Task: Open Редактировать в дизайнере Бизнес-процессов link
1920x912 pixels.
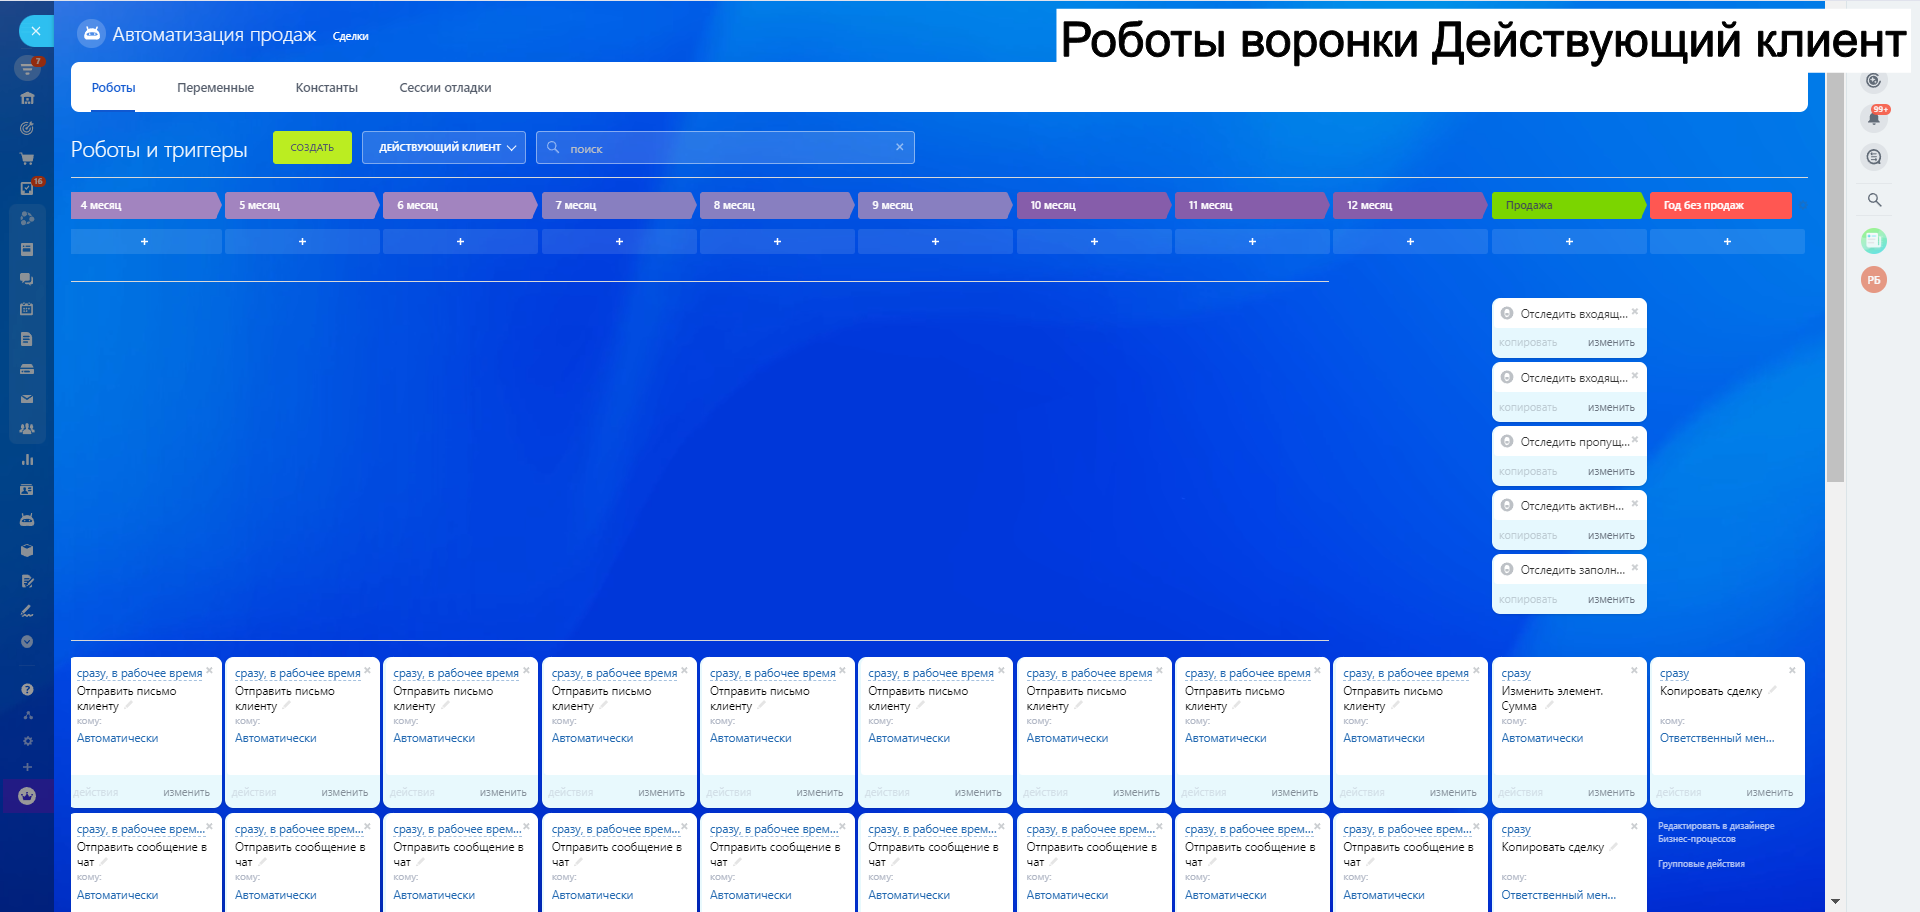Action: [1716, 832]
